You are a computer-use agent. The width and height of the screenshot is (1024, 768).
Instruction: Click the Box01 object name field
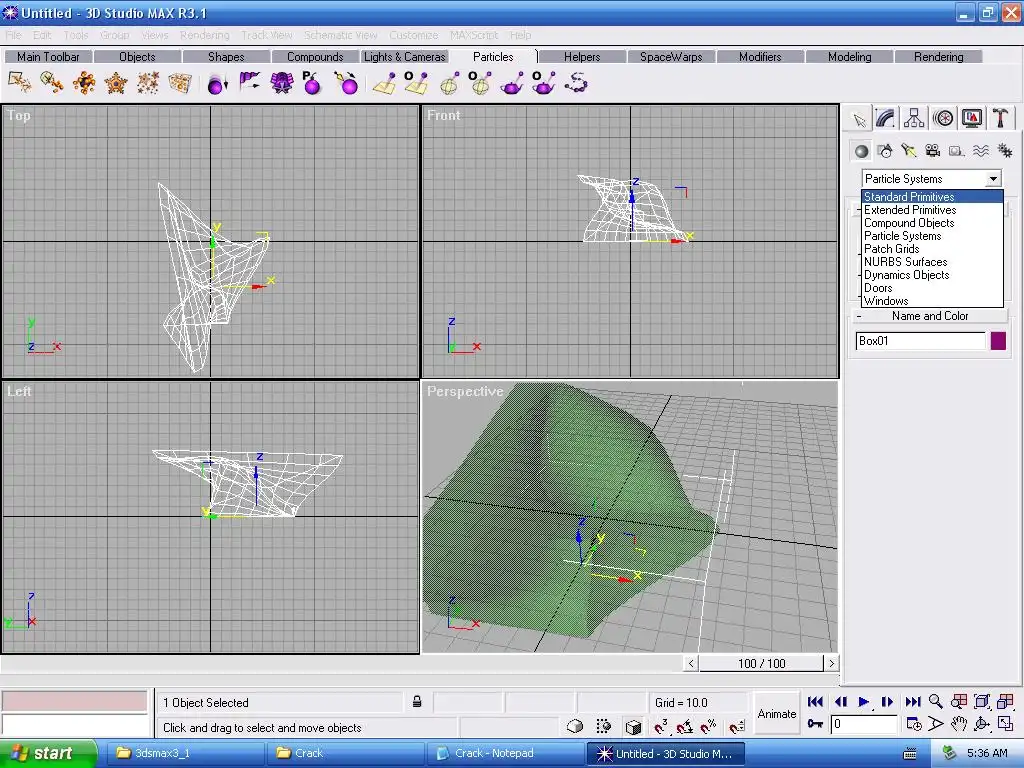(x=920, y=341)
